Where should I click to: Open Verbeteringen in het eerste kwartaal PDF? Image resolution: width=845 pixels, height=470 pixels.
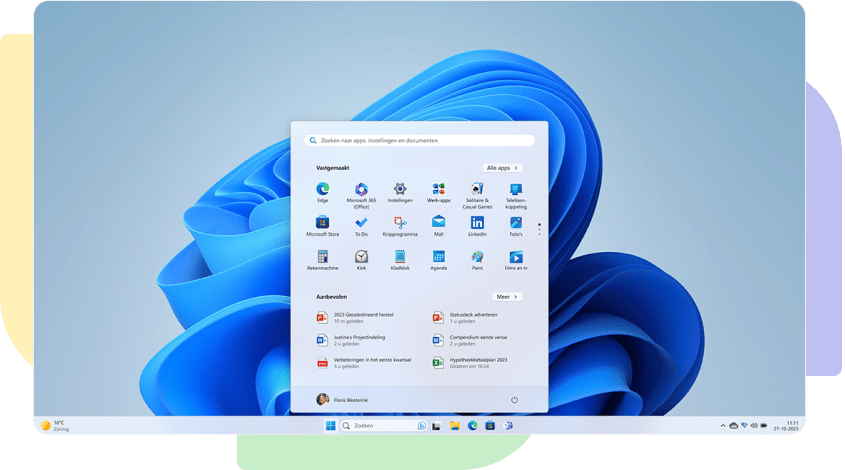pos(364,363)
